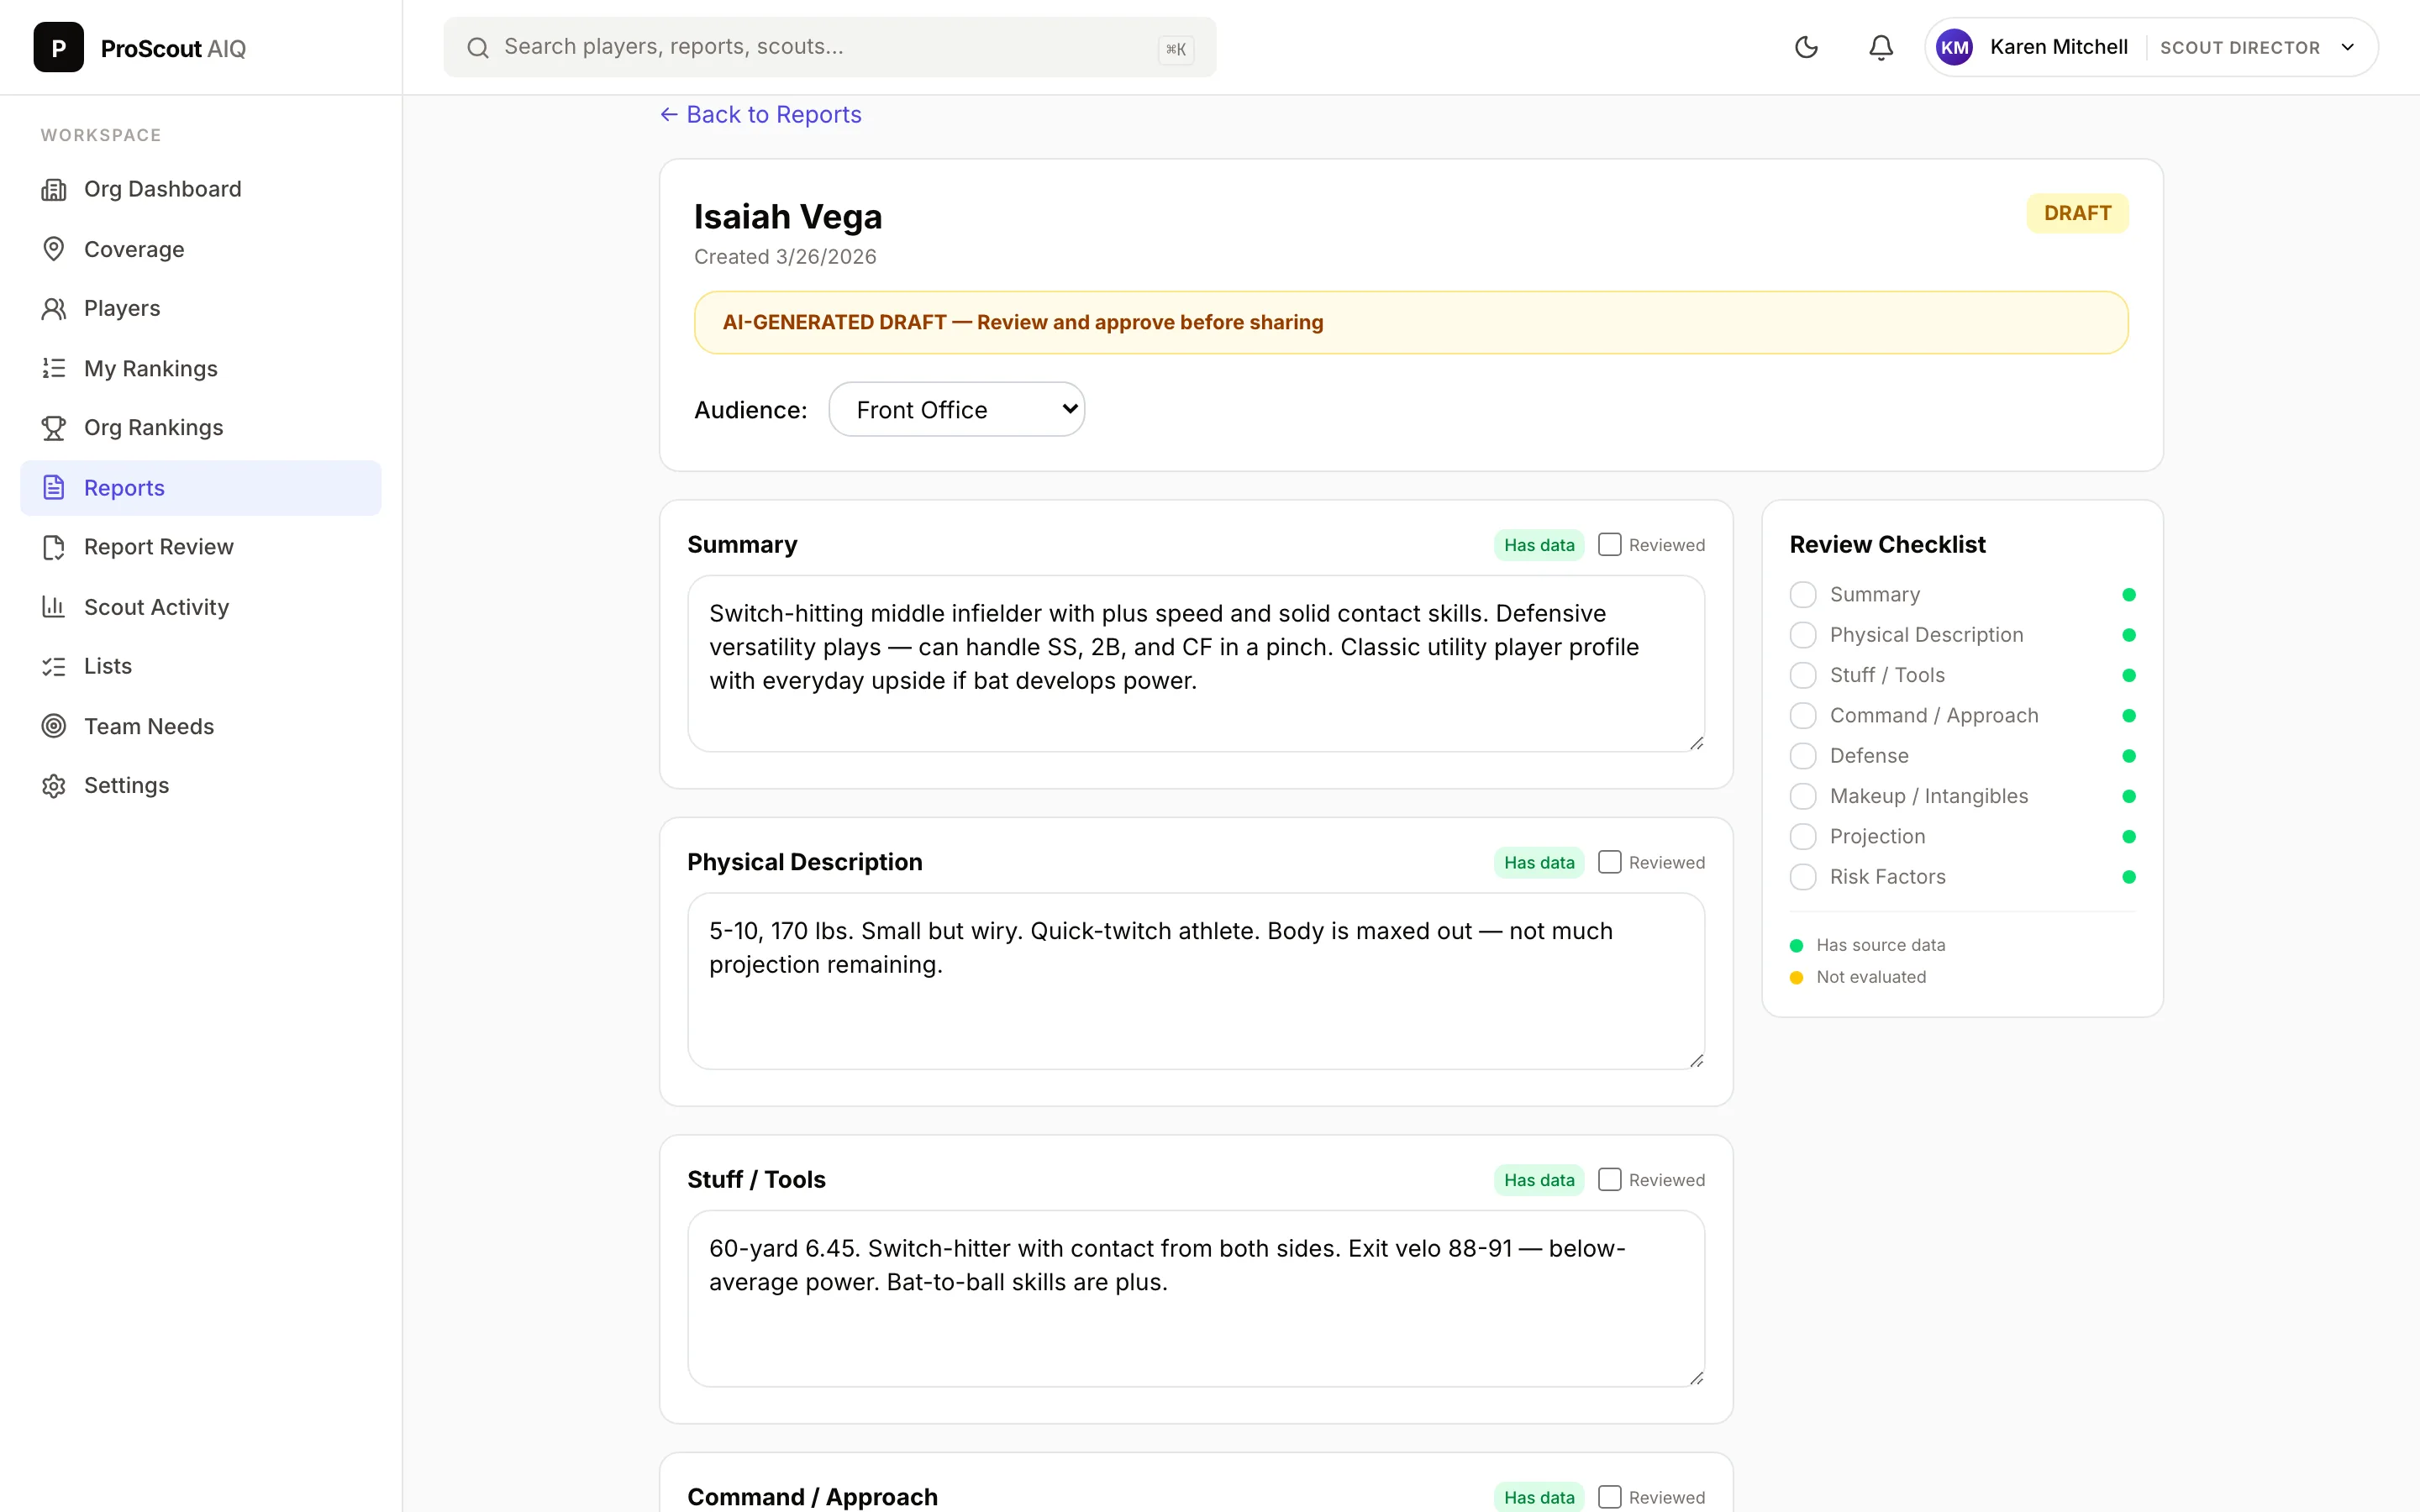
Task: Go to Coverage page
Action: (200, 249)
